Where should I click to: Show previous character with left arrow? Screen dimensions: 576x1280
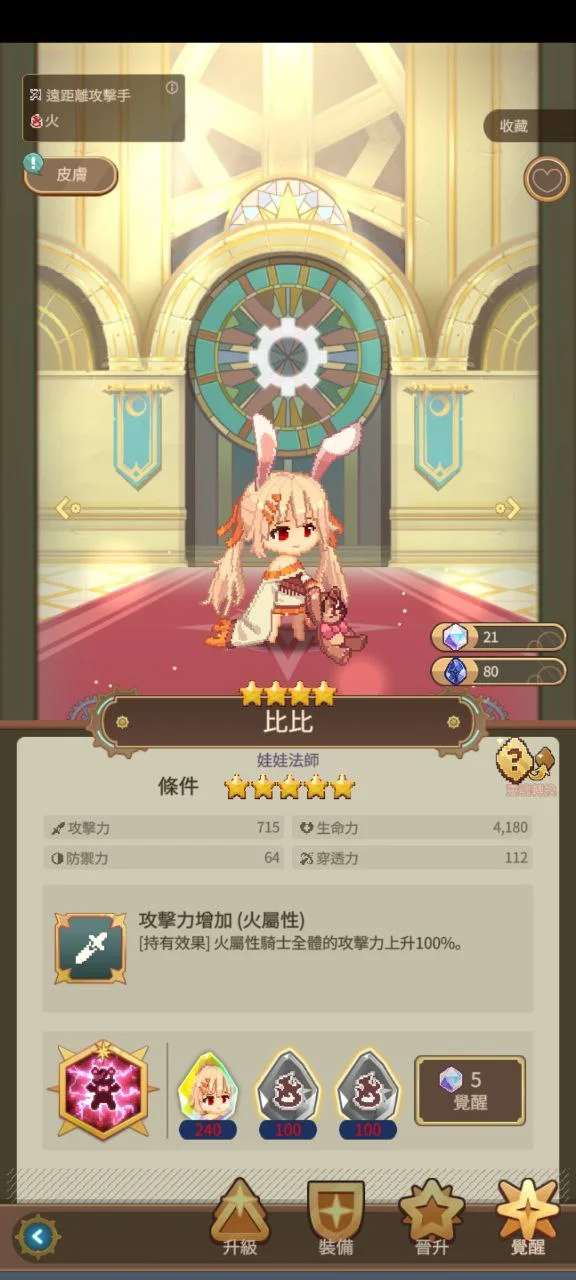click(67, 508)
